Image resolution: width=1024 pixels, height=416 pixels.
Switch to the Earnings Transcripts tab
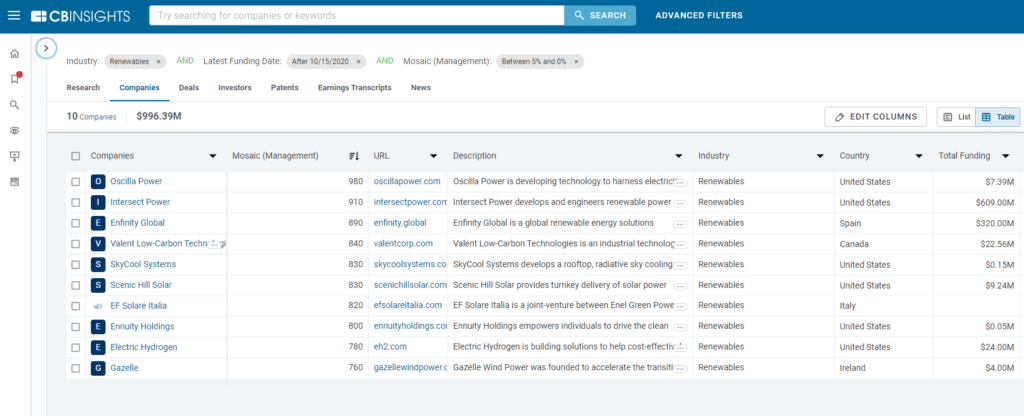355,88
